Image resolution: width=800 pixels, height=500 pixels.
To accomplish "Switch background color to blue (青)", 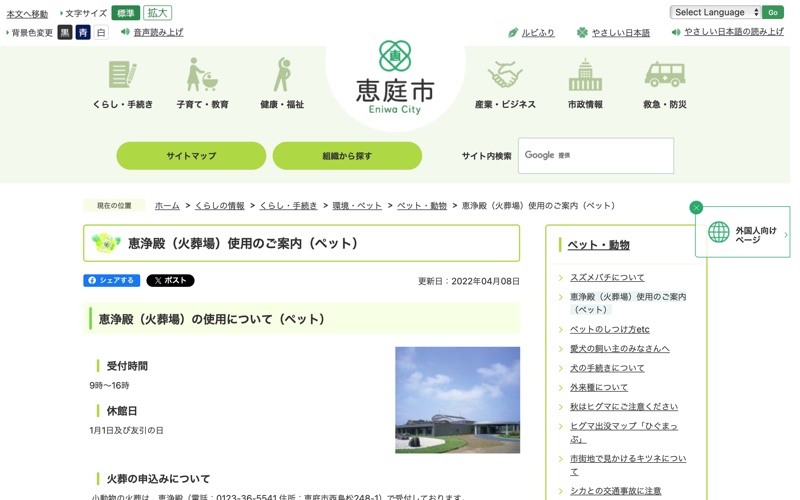I will 83,33.
